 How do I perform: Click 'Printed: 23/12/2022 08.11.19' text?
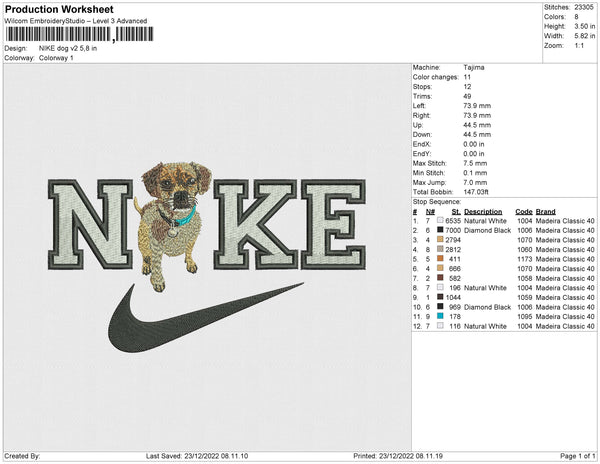[x=398, y=456]
